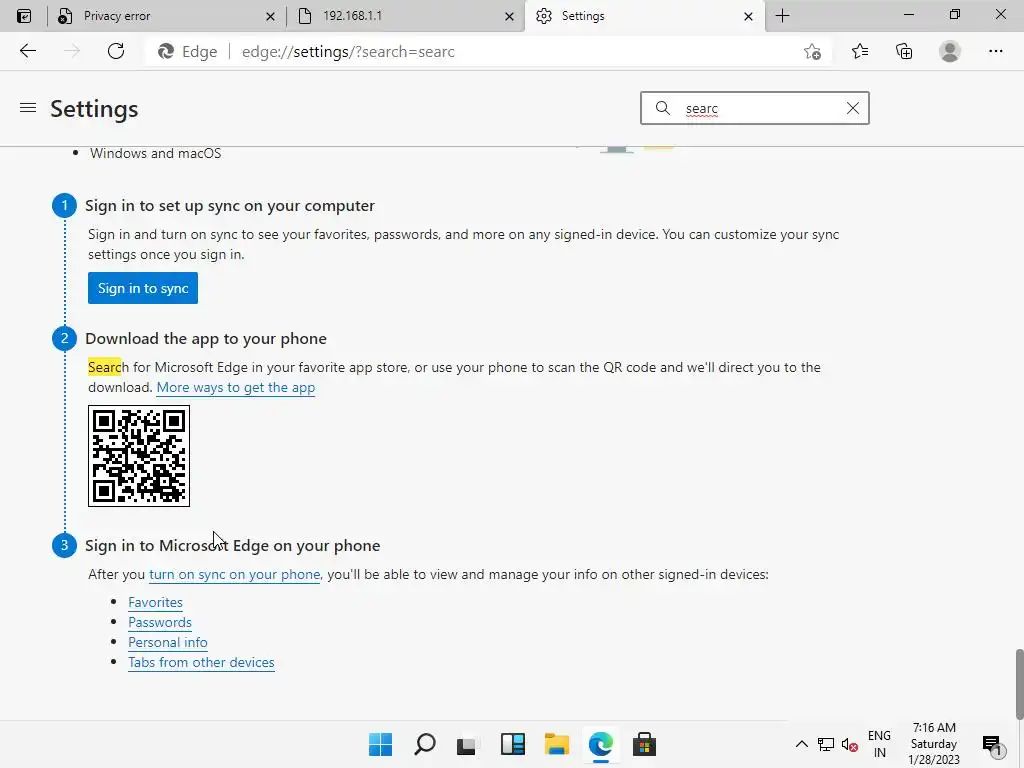Open the Favorites link
Image resolution: width=1024 pixels, height=768 pixels.
click(155, 602)
